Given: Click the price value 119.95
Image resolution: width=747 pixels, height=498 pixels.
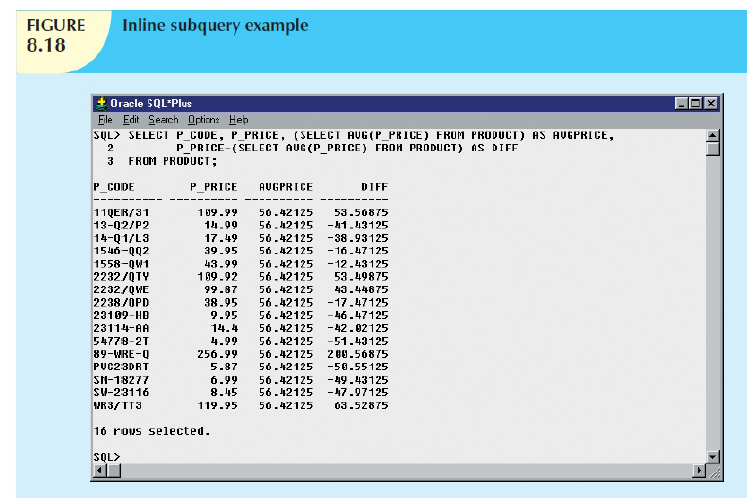Looking at the screenshot, I should point(217,406).
